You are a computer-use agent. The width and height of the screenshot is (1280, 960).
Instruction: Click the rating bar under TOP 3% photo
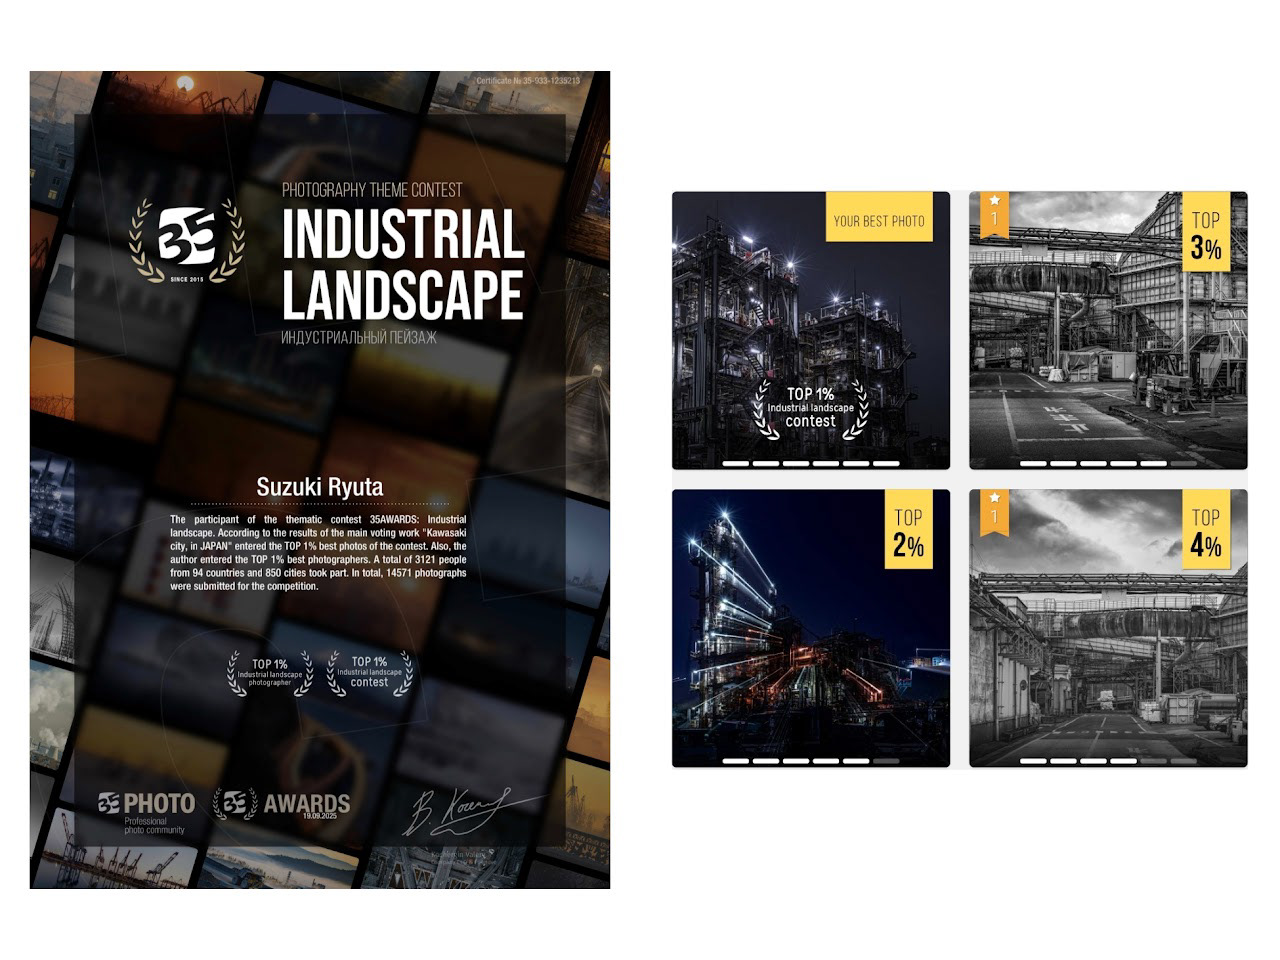1108,463
